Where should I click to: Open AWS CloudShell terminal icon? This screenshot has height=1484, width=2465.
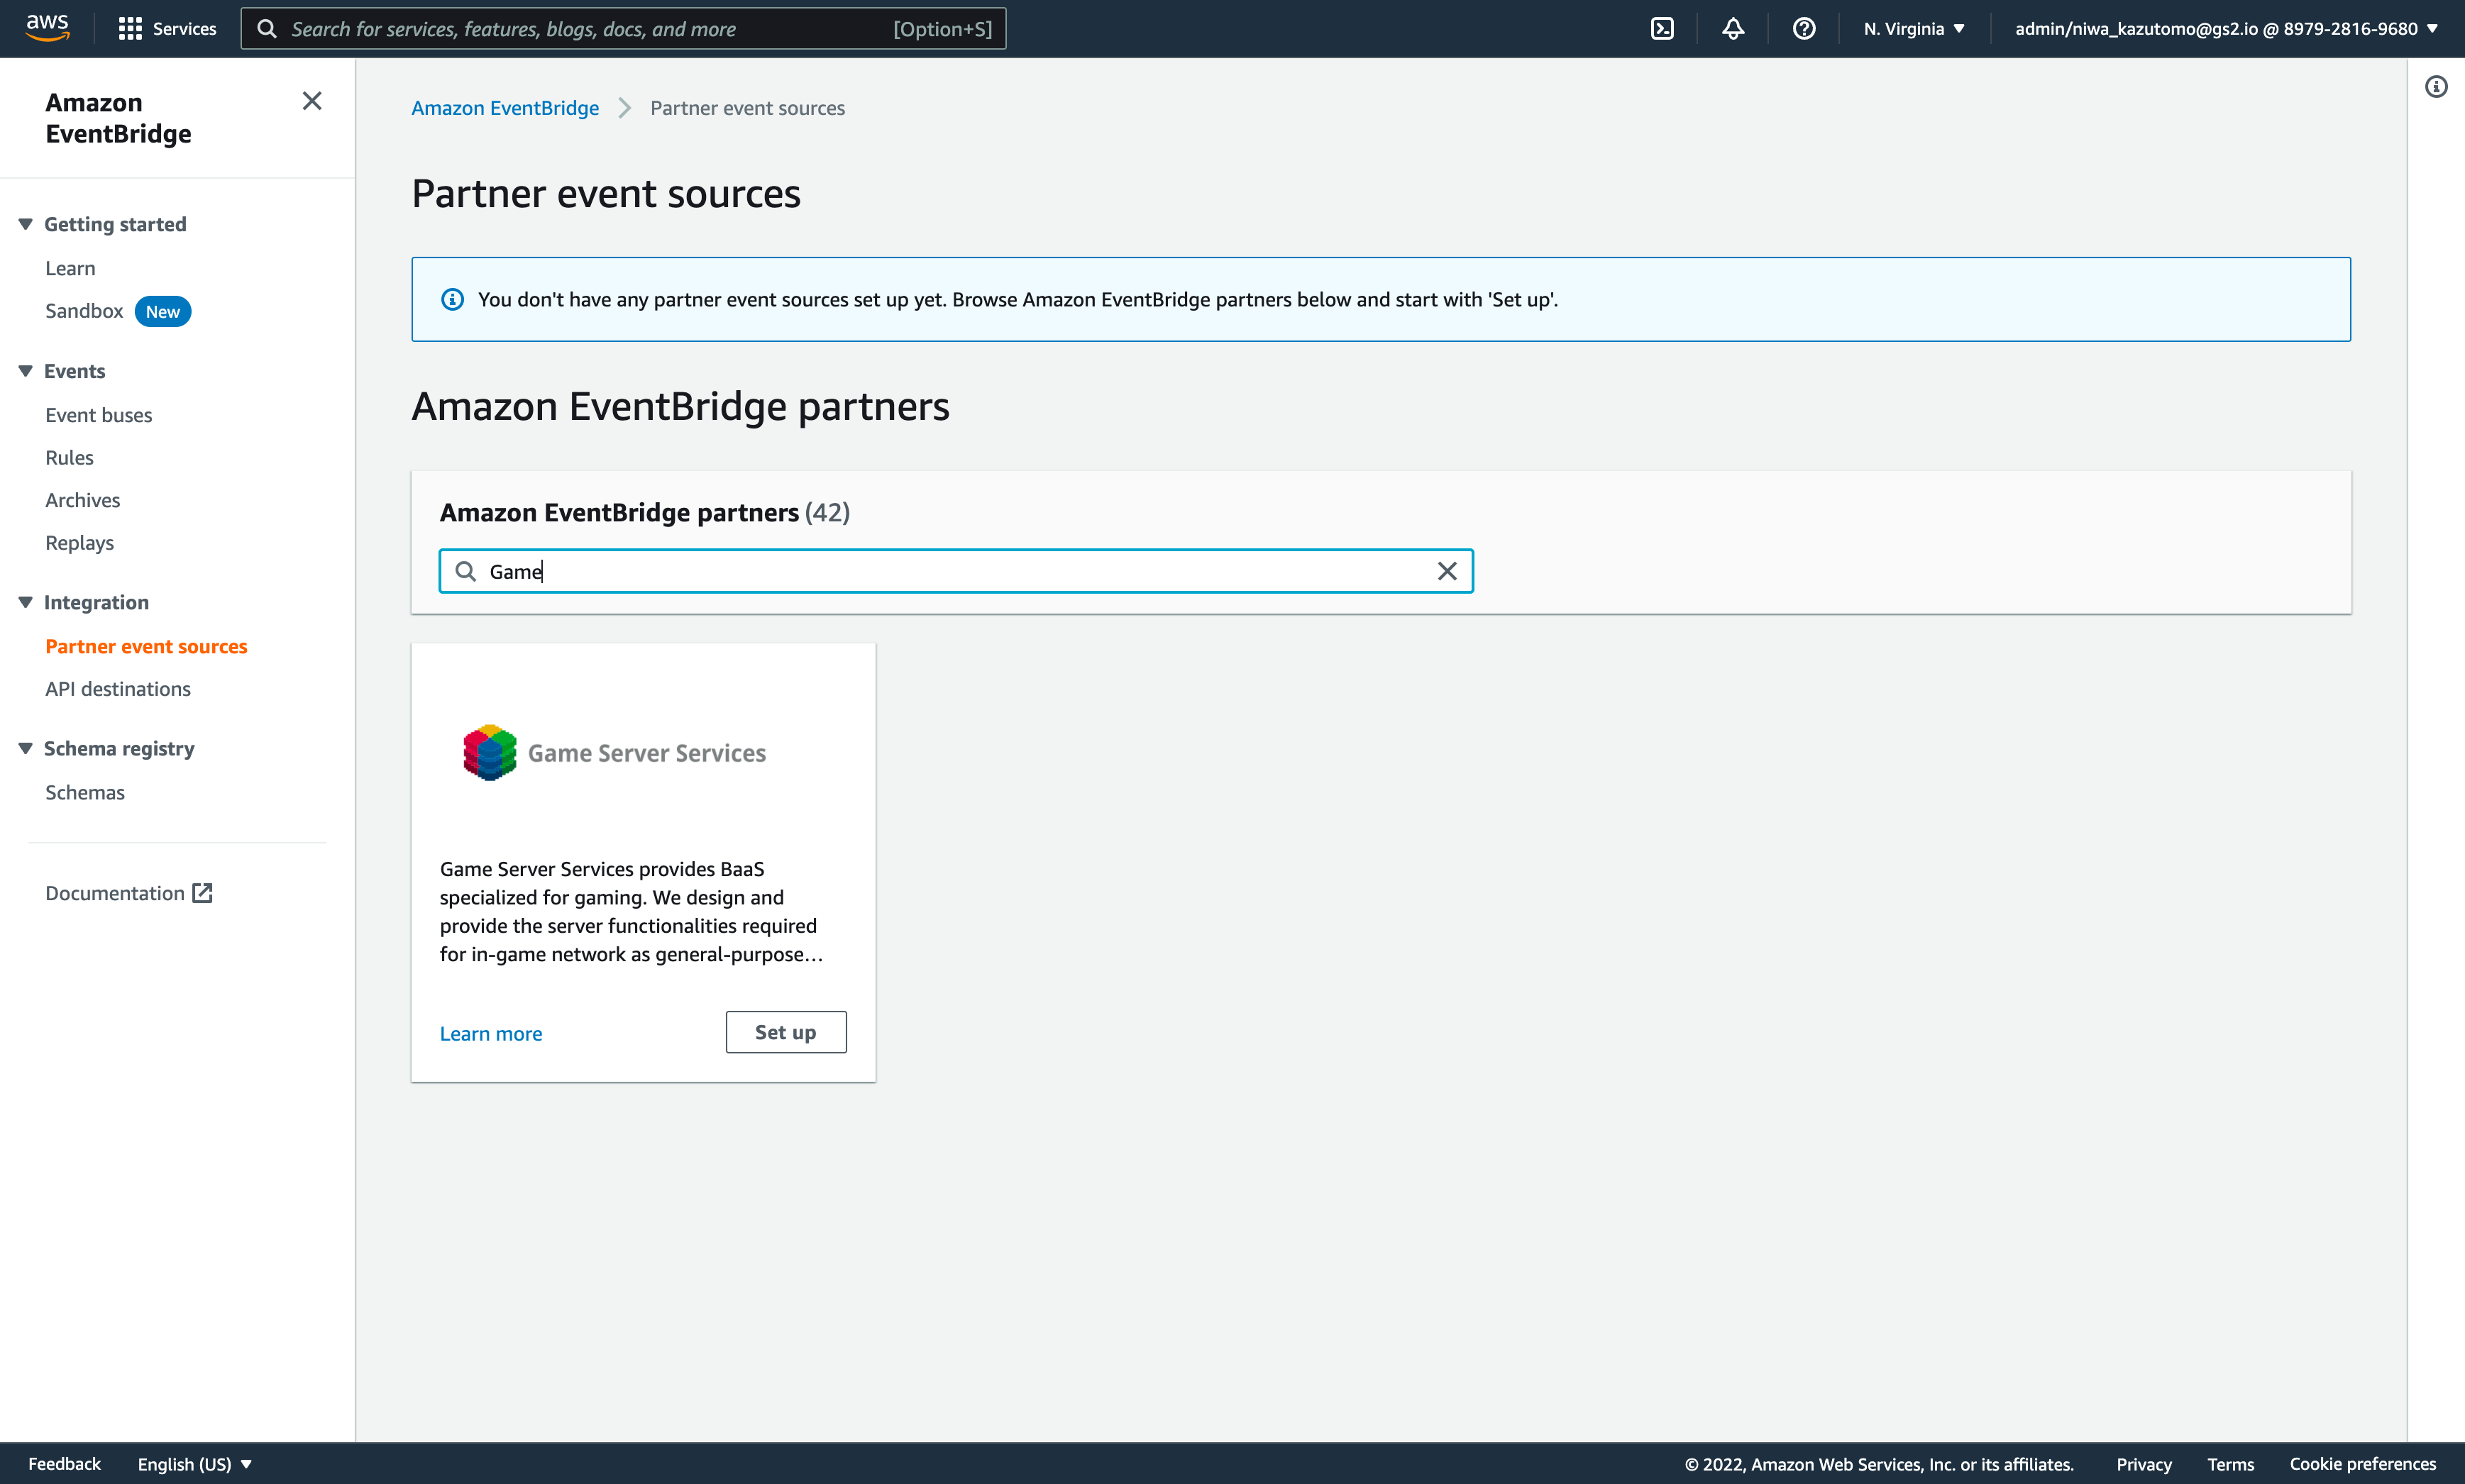coord(1662,29)
